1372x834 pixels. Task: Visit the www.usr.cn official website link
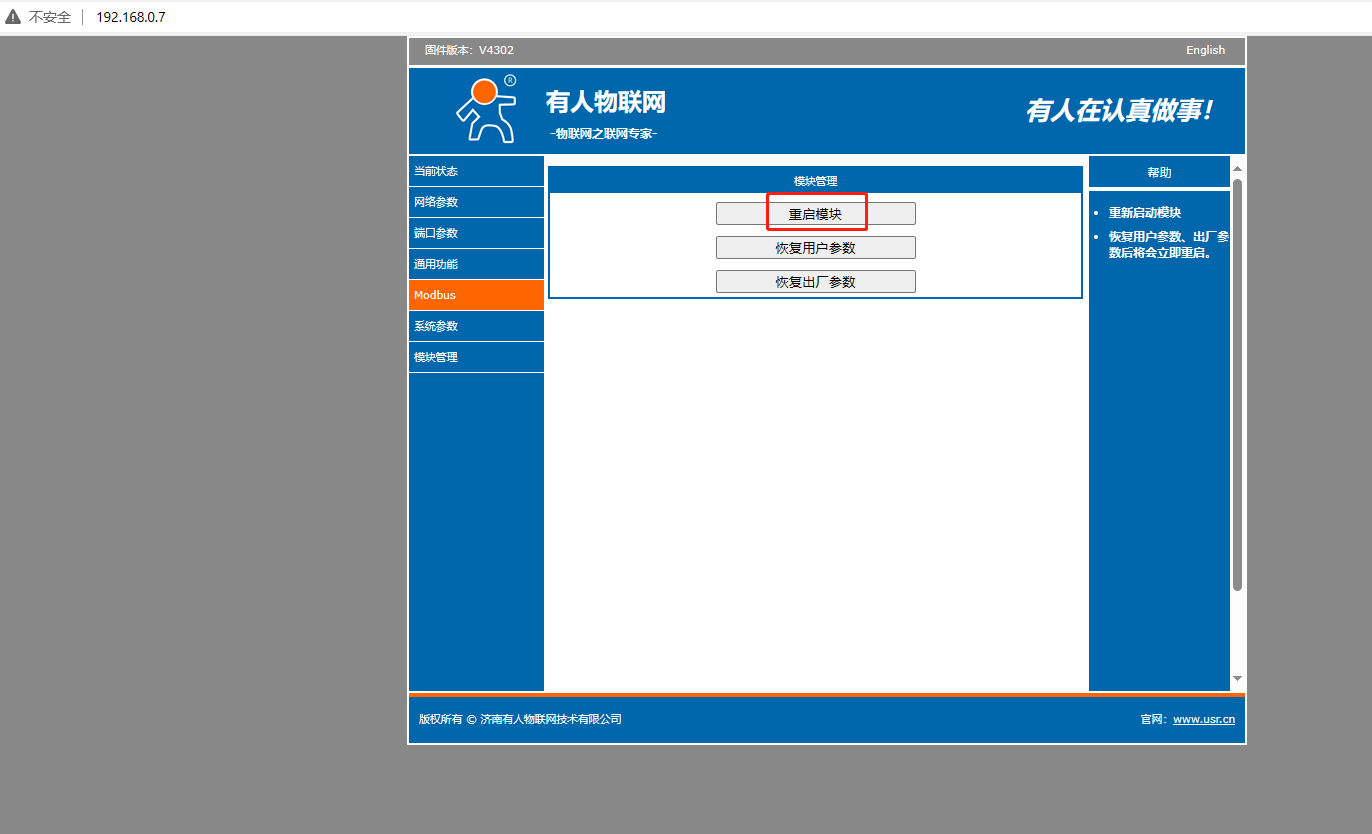pos(1204,719)
